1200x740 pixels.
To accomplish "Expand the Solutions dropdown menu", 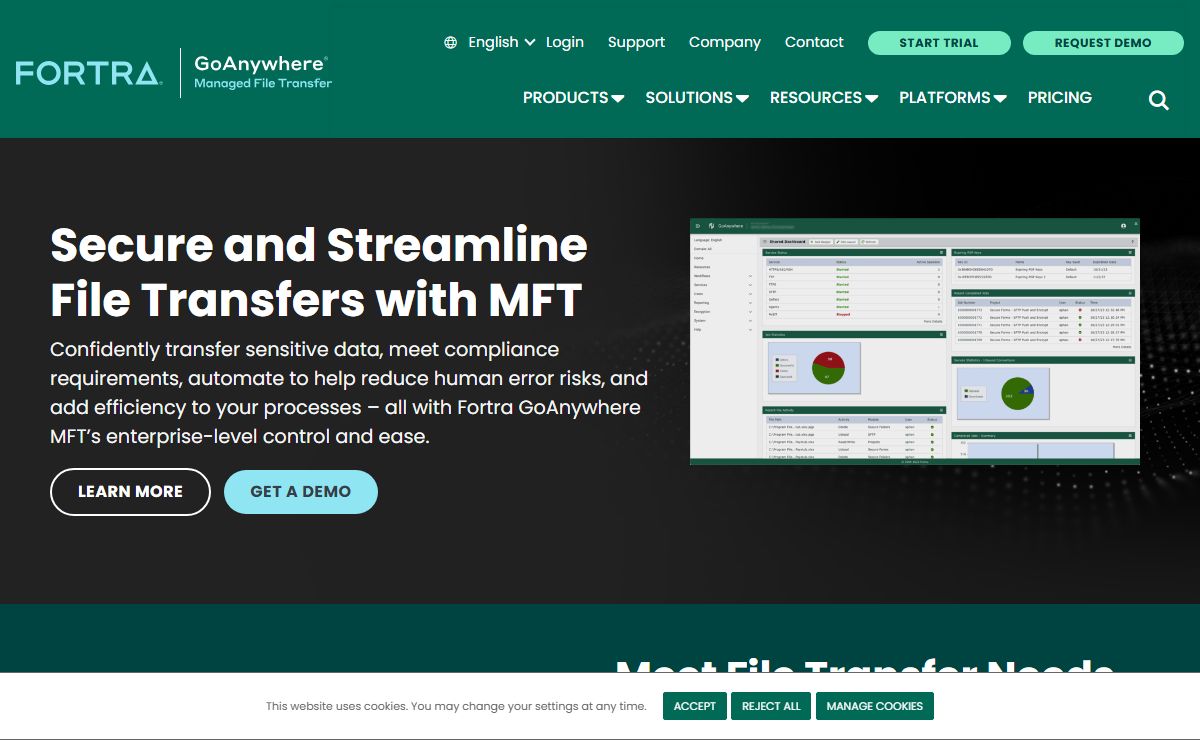I will pyautogui.click(x=696, y=98).
